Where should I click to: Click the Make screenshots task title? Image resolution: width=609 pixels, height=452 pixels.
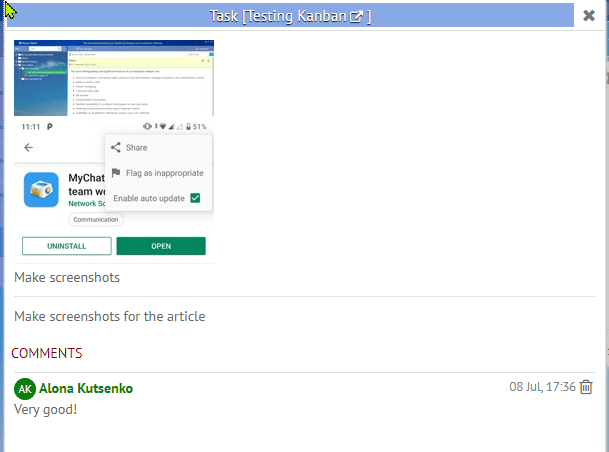[x=67, y=278]
